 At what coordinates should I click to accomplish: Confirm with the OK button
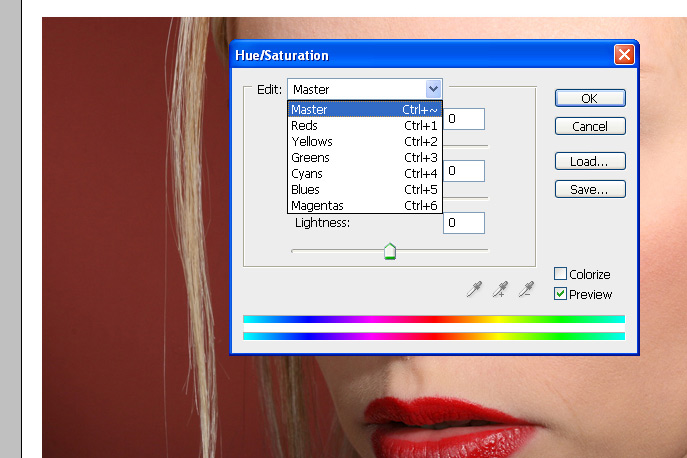pyautogui.click(x=590, y=98)
